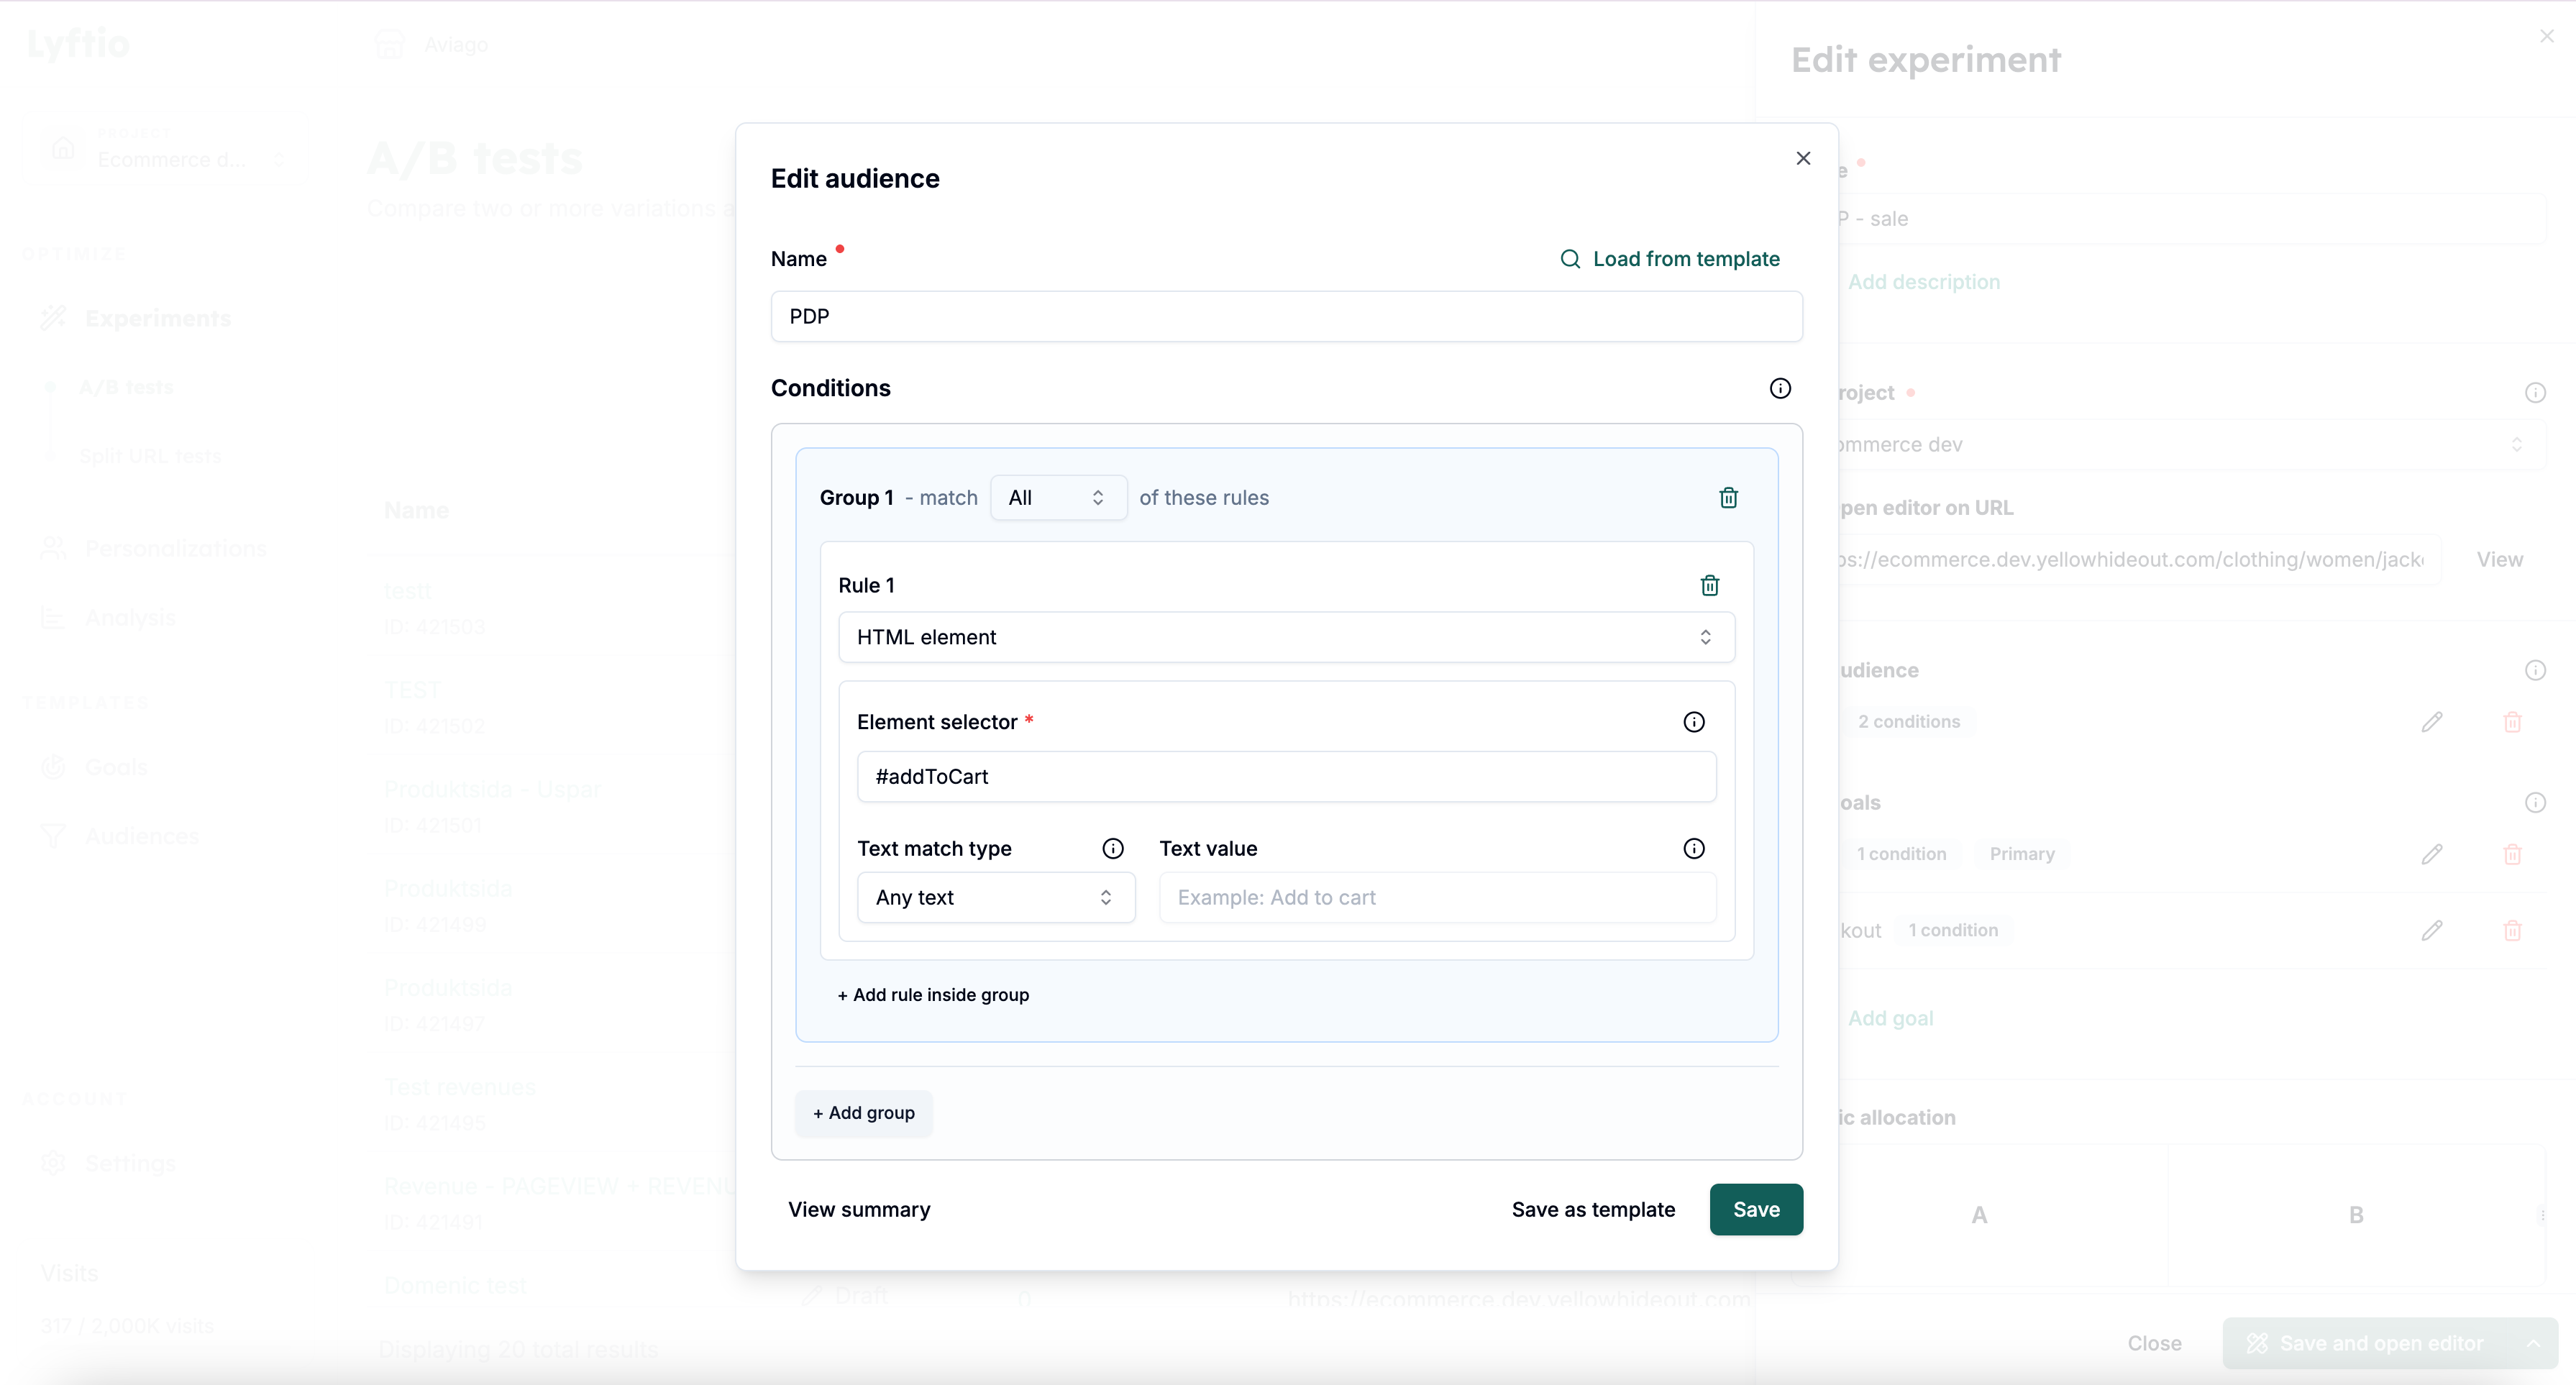The height and width of the screenshot is (1385, 2576).
Task: Click the Text value input field
Action: coord(1437,897)
